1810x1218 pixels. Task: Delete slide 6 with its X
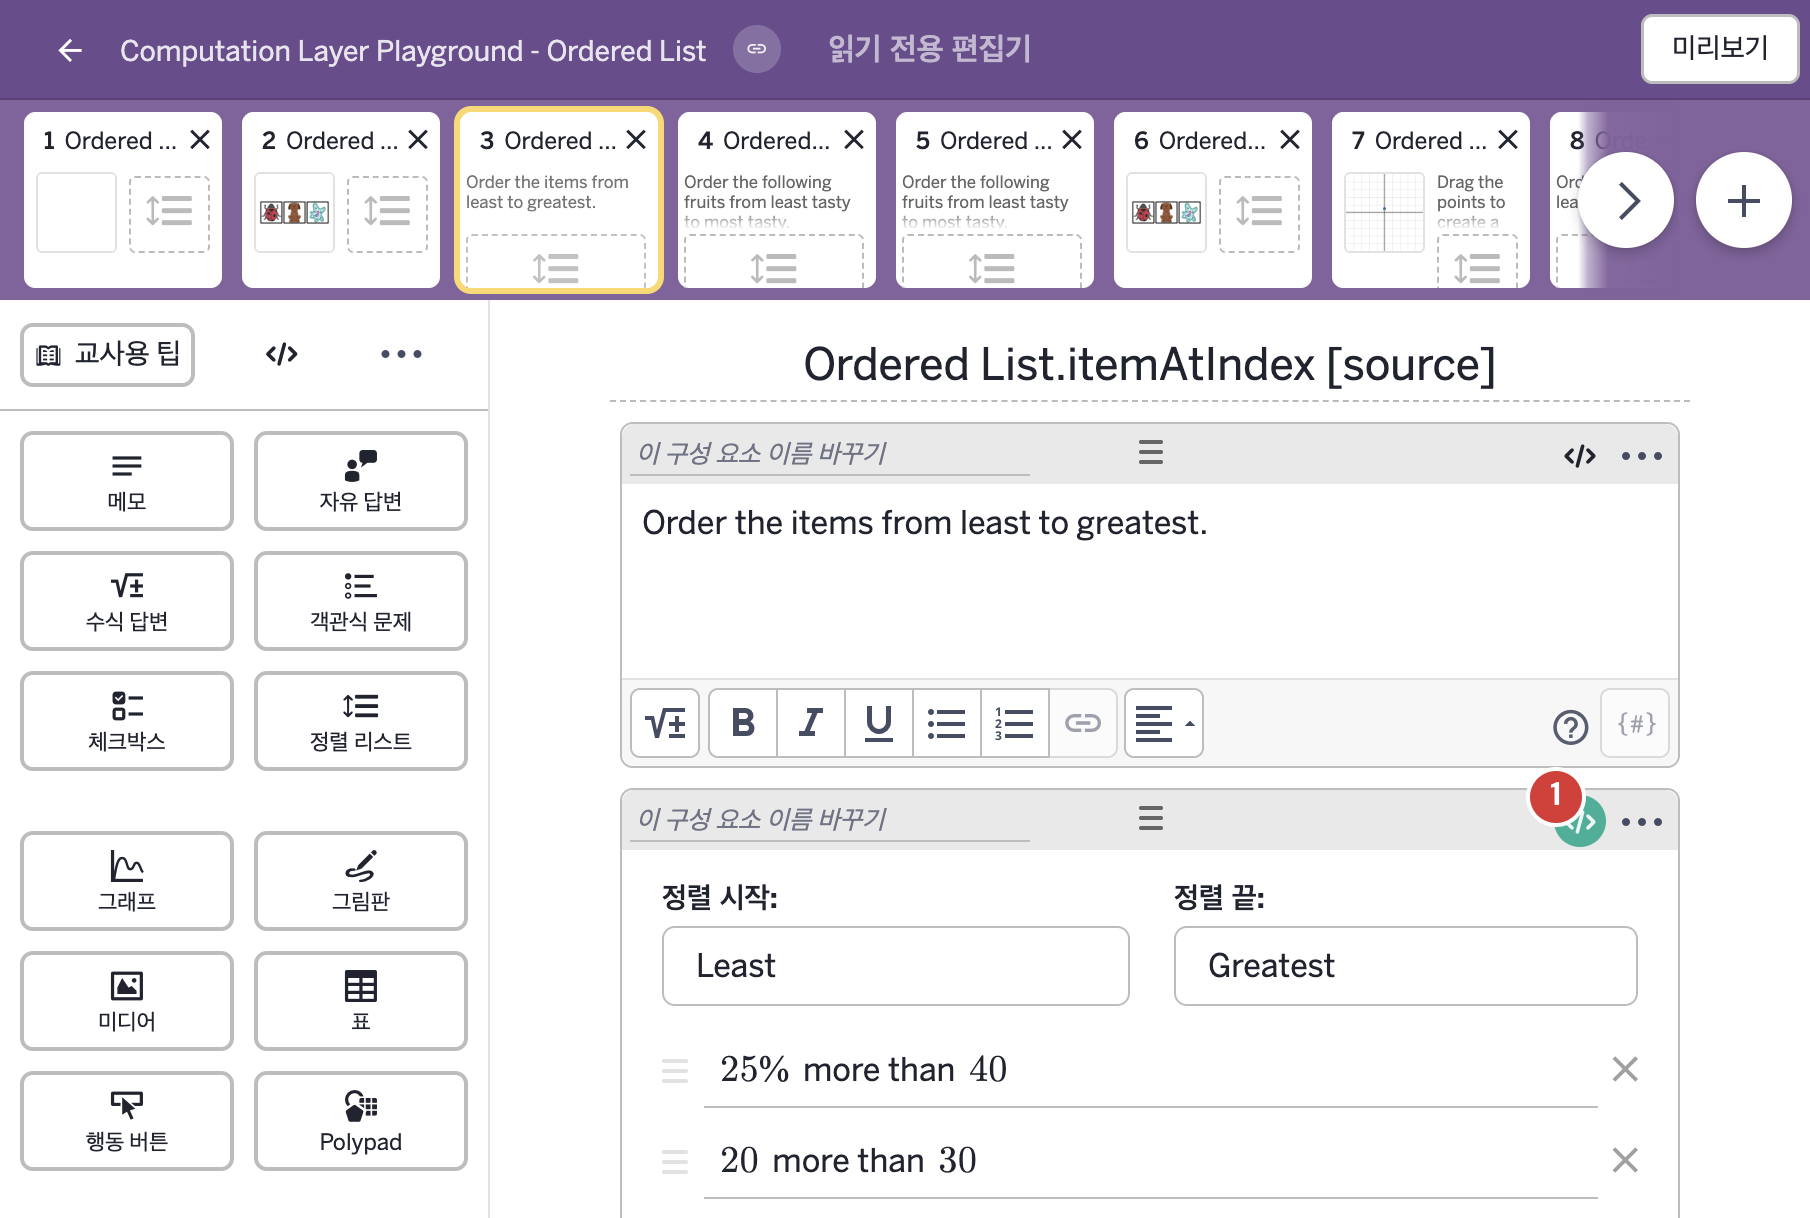[1290, 140]
